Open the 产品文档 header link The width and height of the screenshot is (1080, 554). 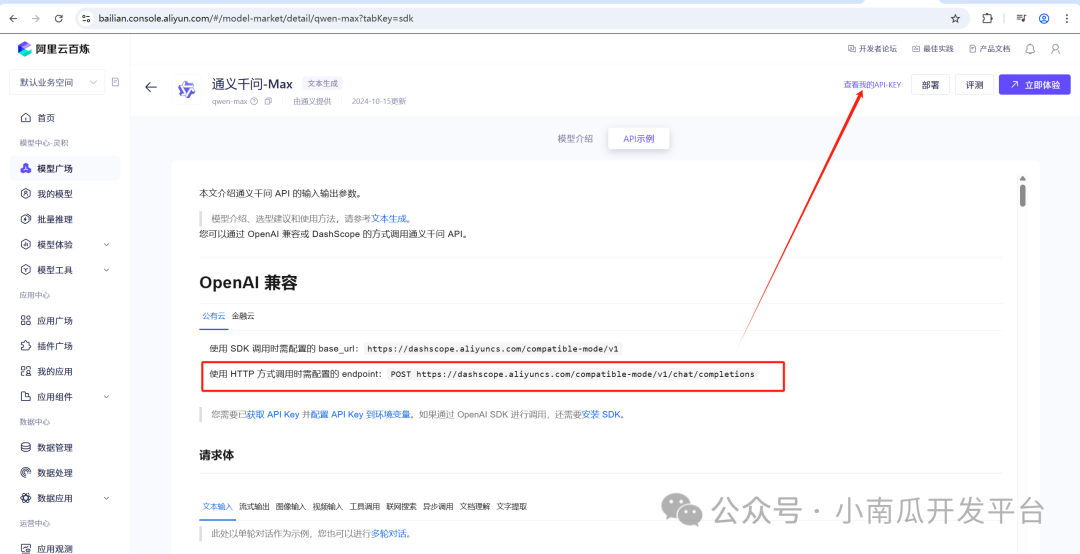[x=990, y=49]
